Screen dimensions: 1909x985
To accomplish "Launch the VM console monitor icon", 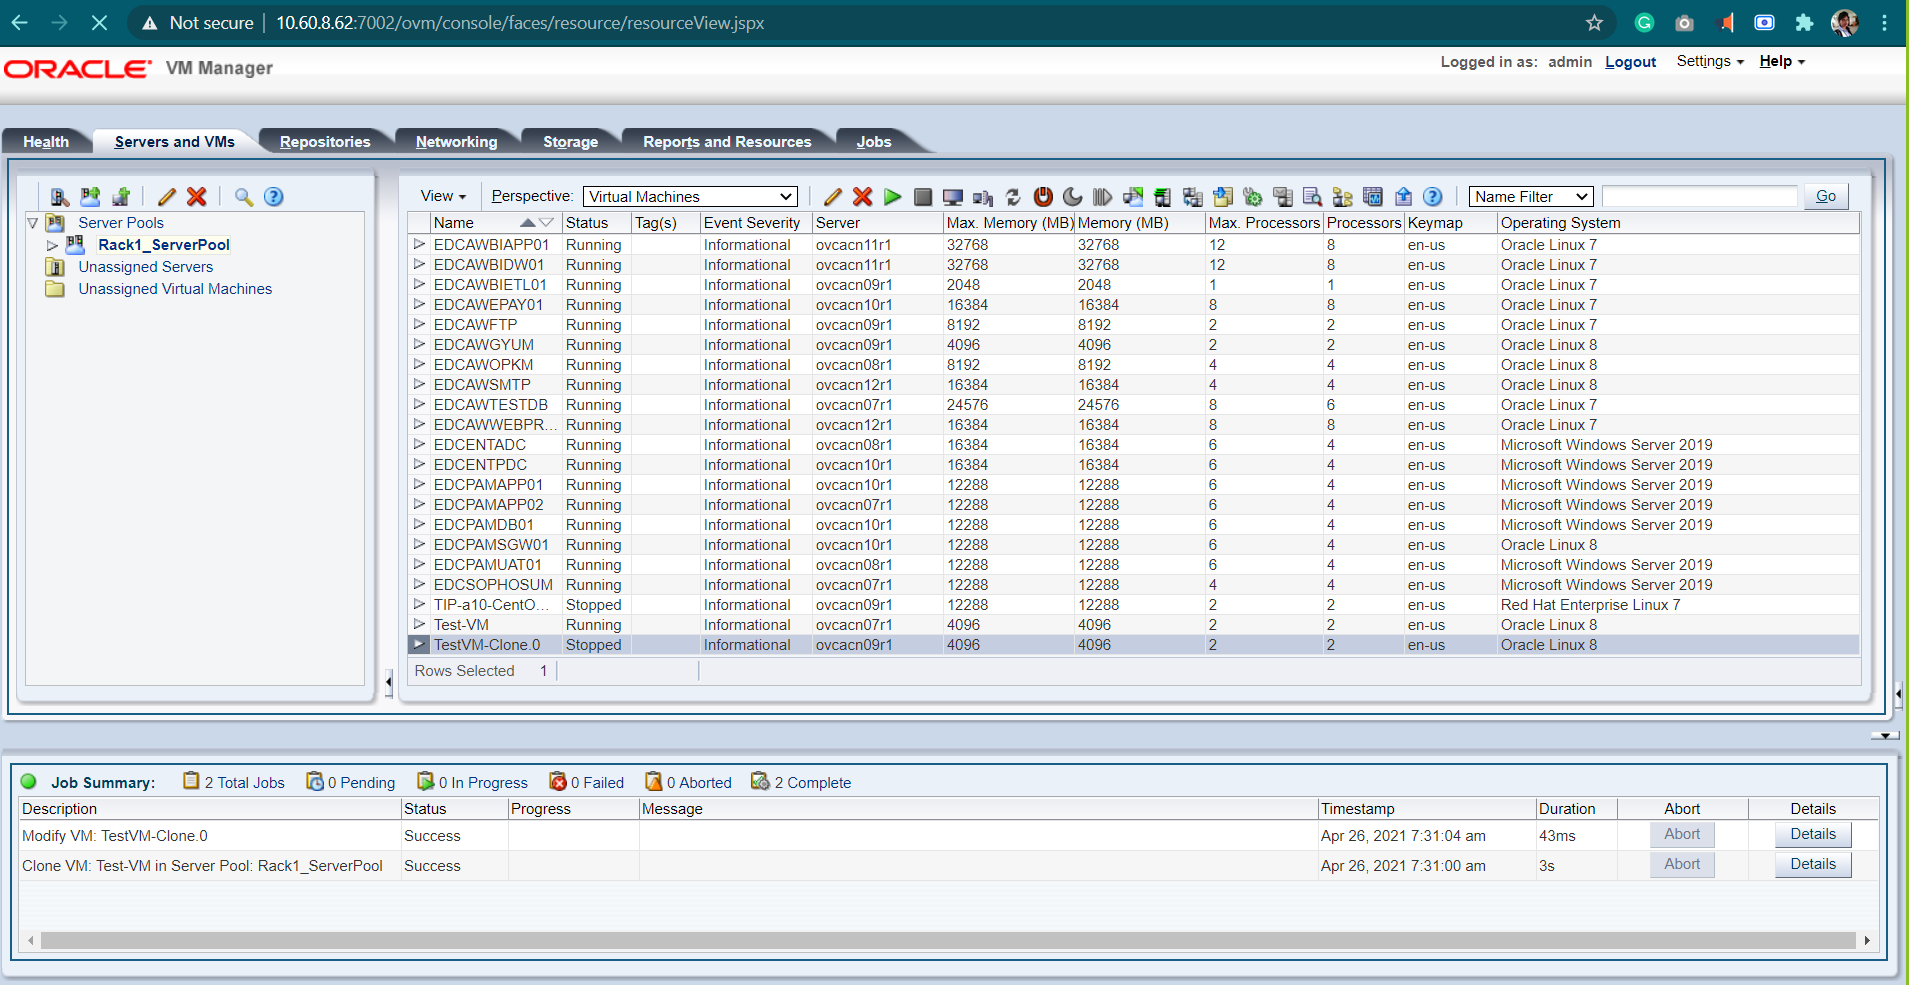I will click(953, 197).
